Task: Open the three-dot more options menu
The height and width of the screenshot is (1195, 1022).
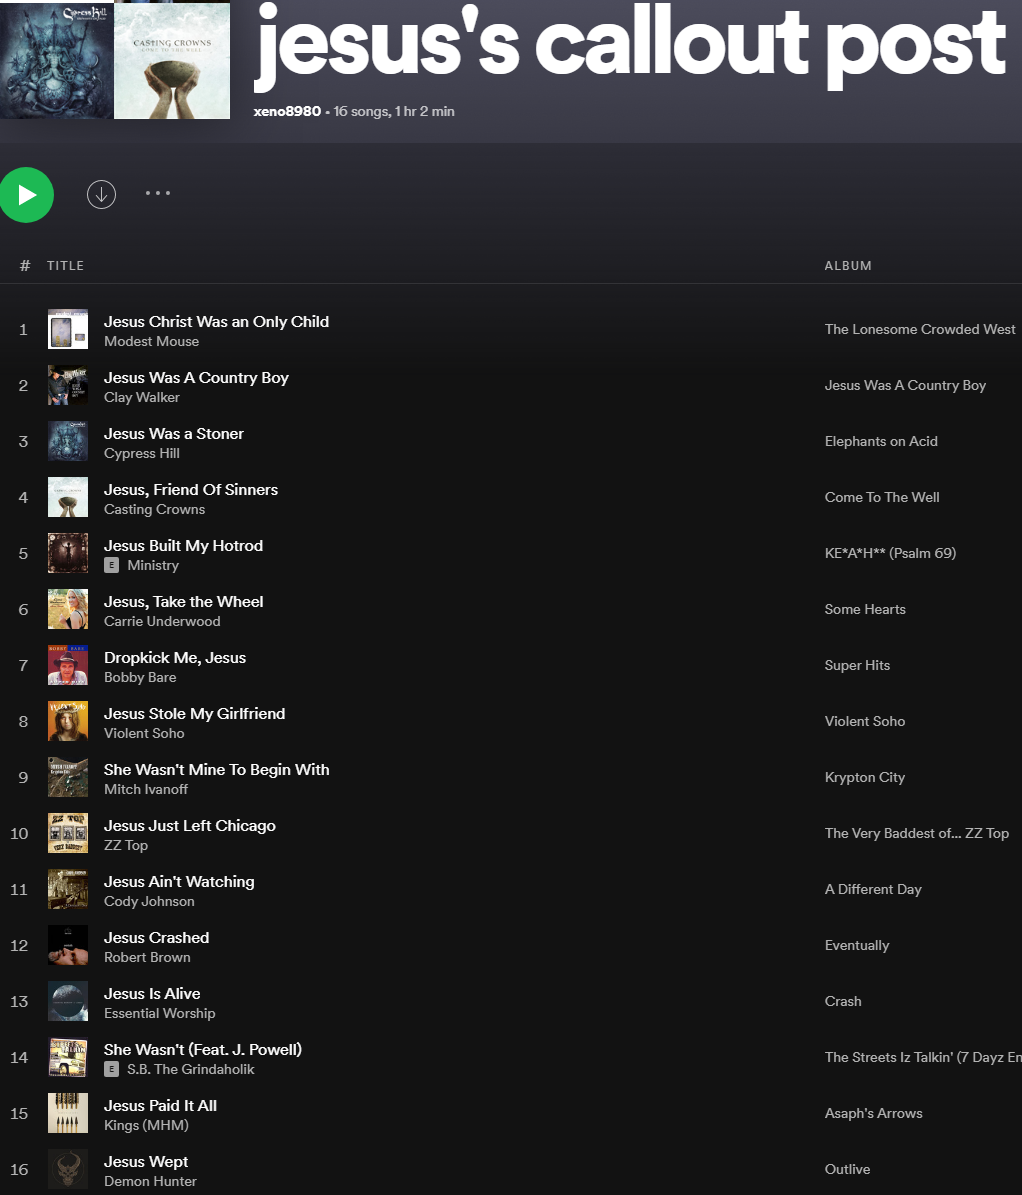Action: [x=158, y=193]
